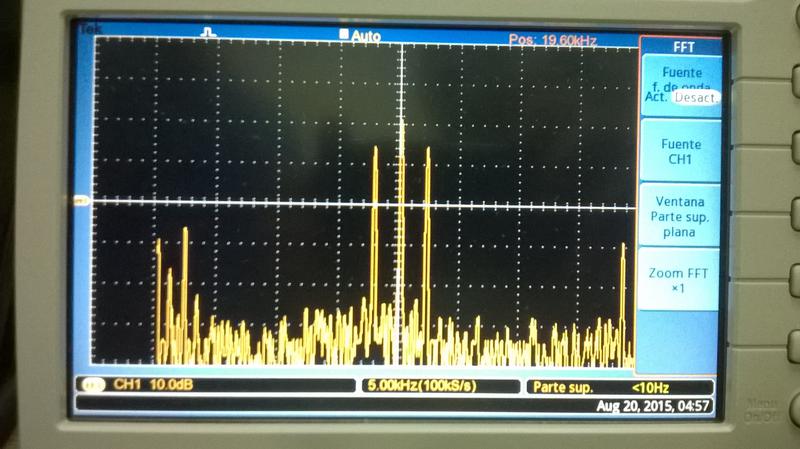800x449 pixels.
Task: Click the empty bottom menu slot below Zoom FFT
Action: (681, 340)
